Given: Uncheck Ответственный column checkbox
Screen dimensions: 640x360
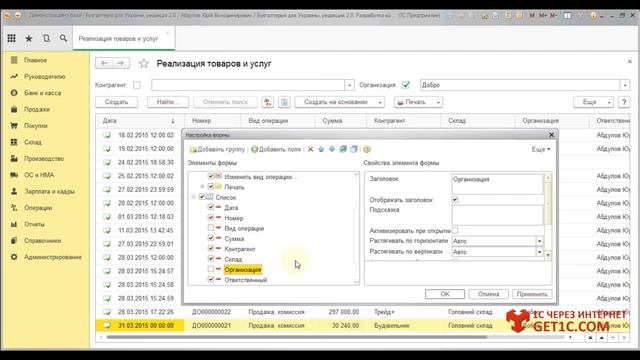Looking at the screenshot, I should point(211,279).
